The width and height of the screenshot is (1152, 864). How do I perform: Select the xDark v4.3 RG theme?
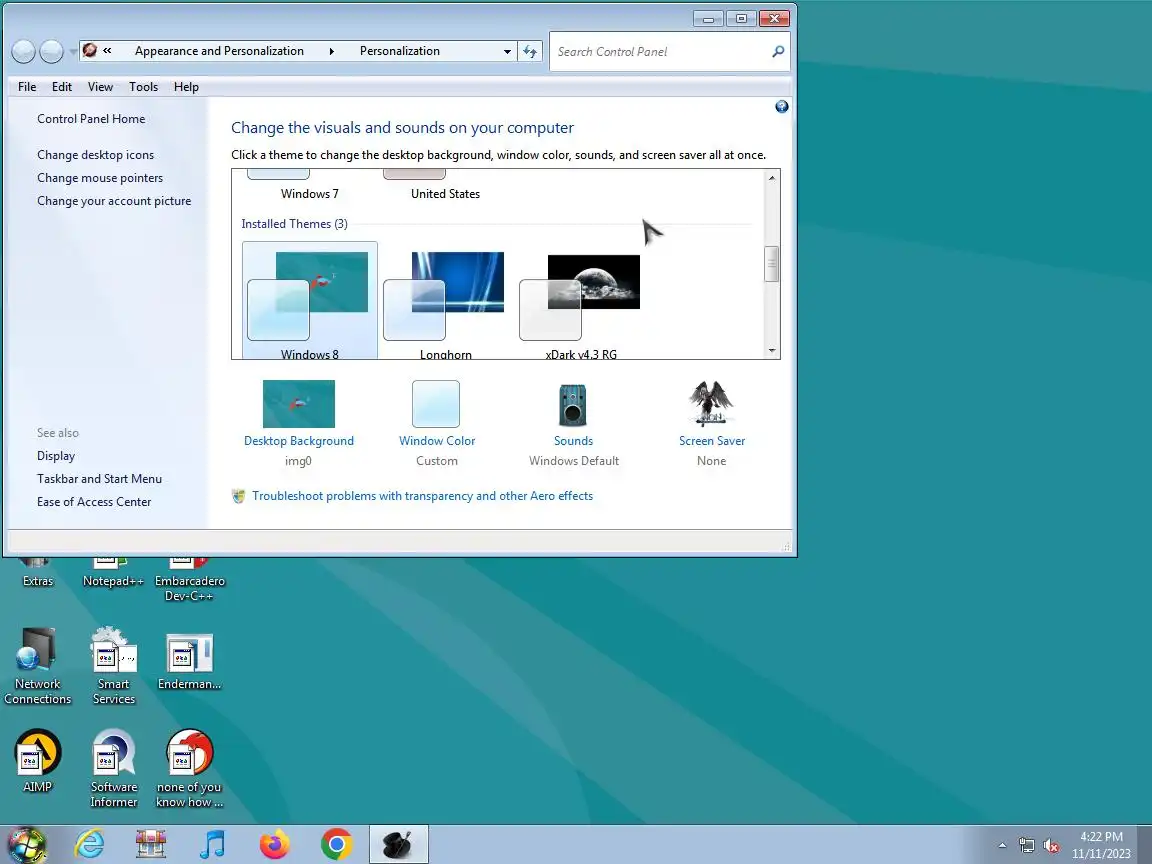tap(581, 300)
